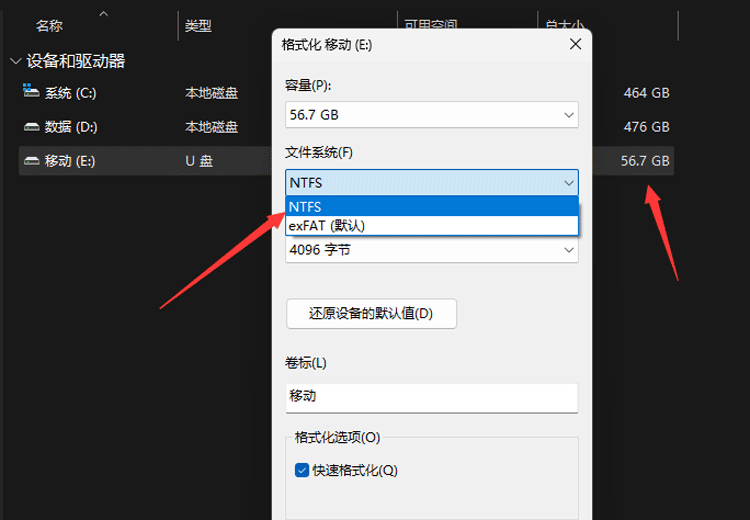Screen dimensions: 750x520
Task: Choose NTFS in the file system list
Action: [x=431, y=207]
